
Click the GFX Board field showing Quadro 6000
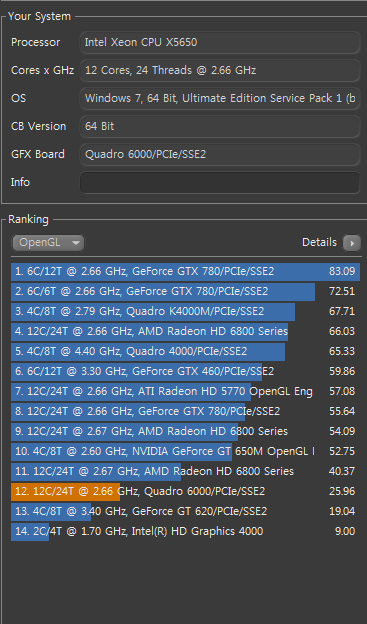click(220, 154)
